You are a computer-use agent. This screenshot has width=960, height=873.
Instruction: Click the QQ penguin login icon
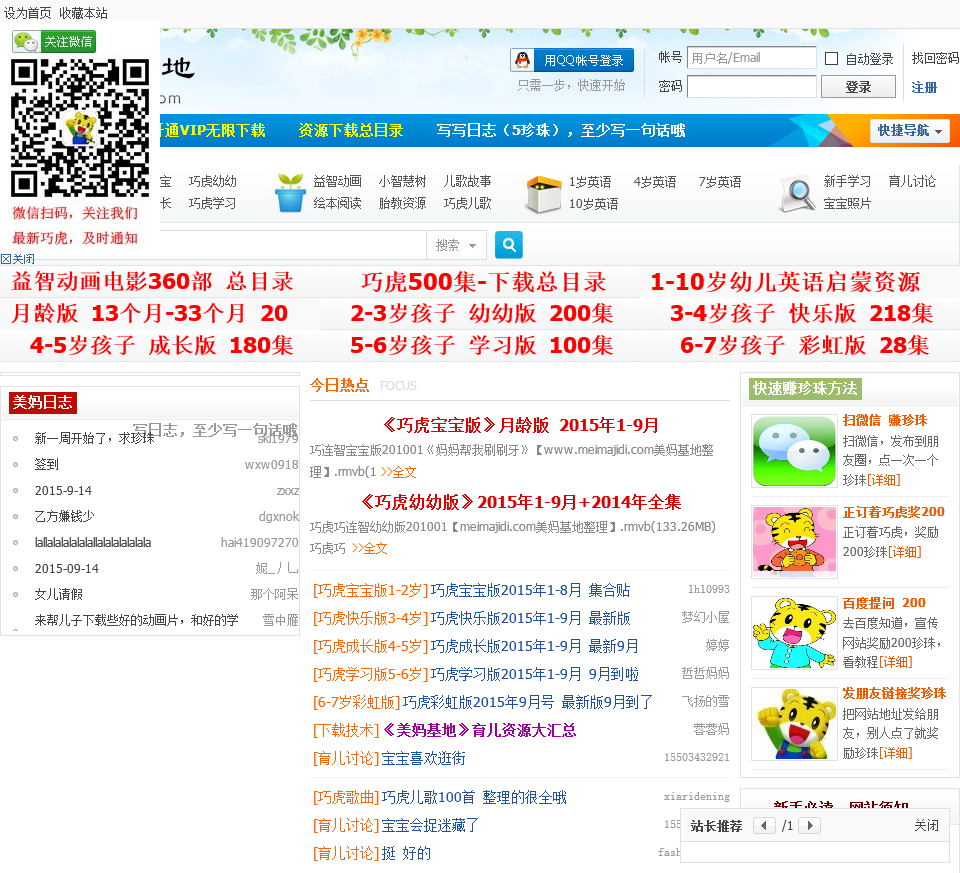tap(522, 60)
